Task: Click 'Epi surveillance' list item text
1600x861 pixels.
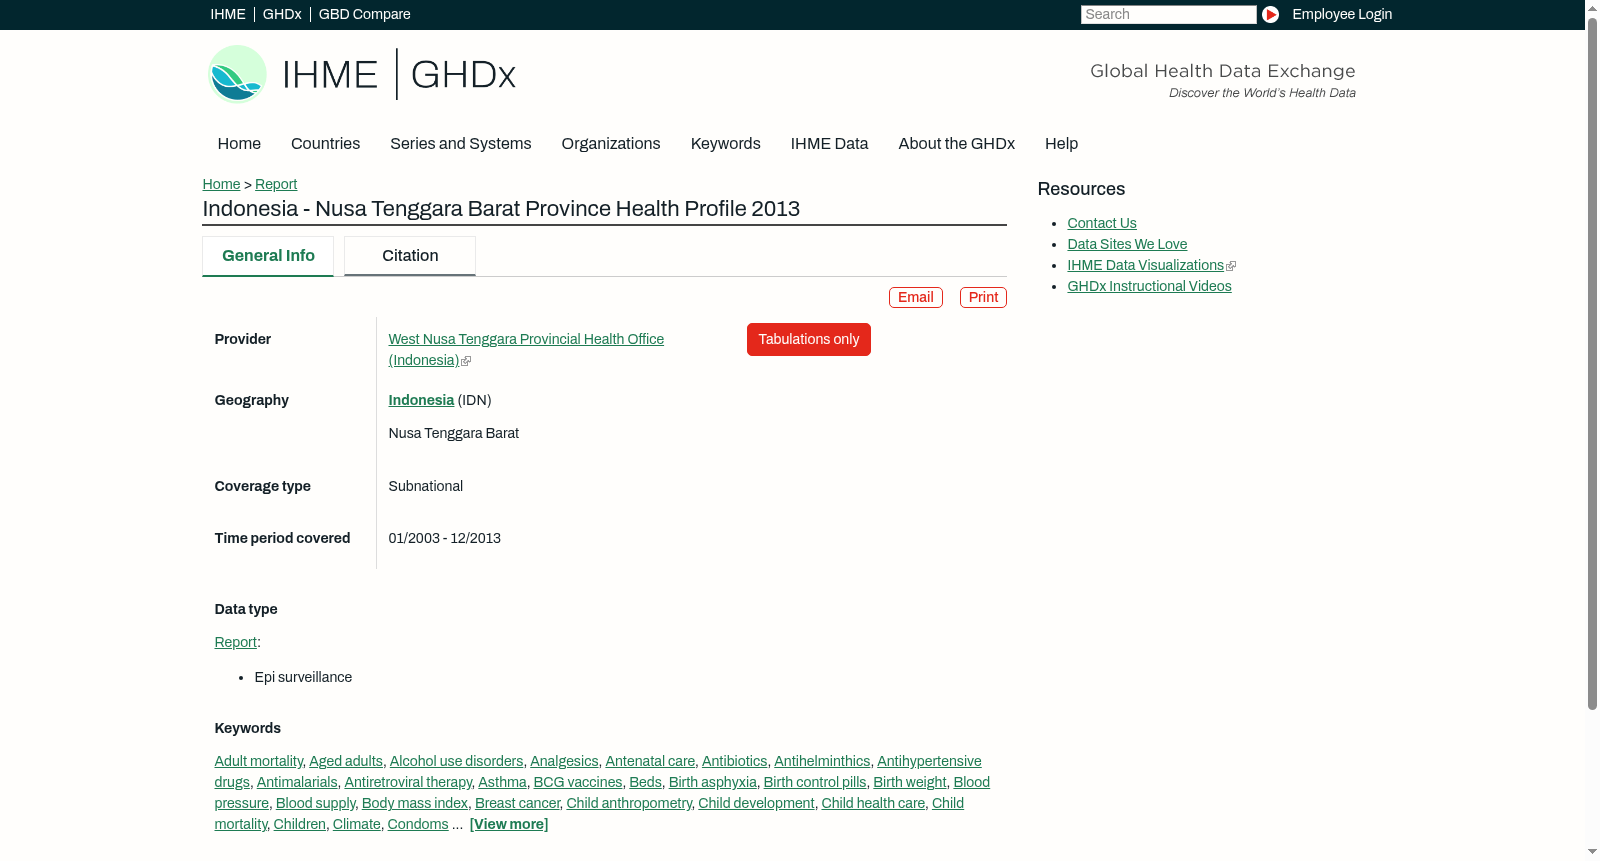Action: (x=303, y=677)
